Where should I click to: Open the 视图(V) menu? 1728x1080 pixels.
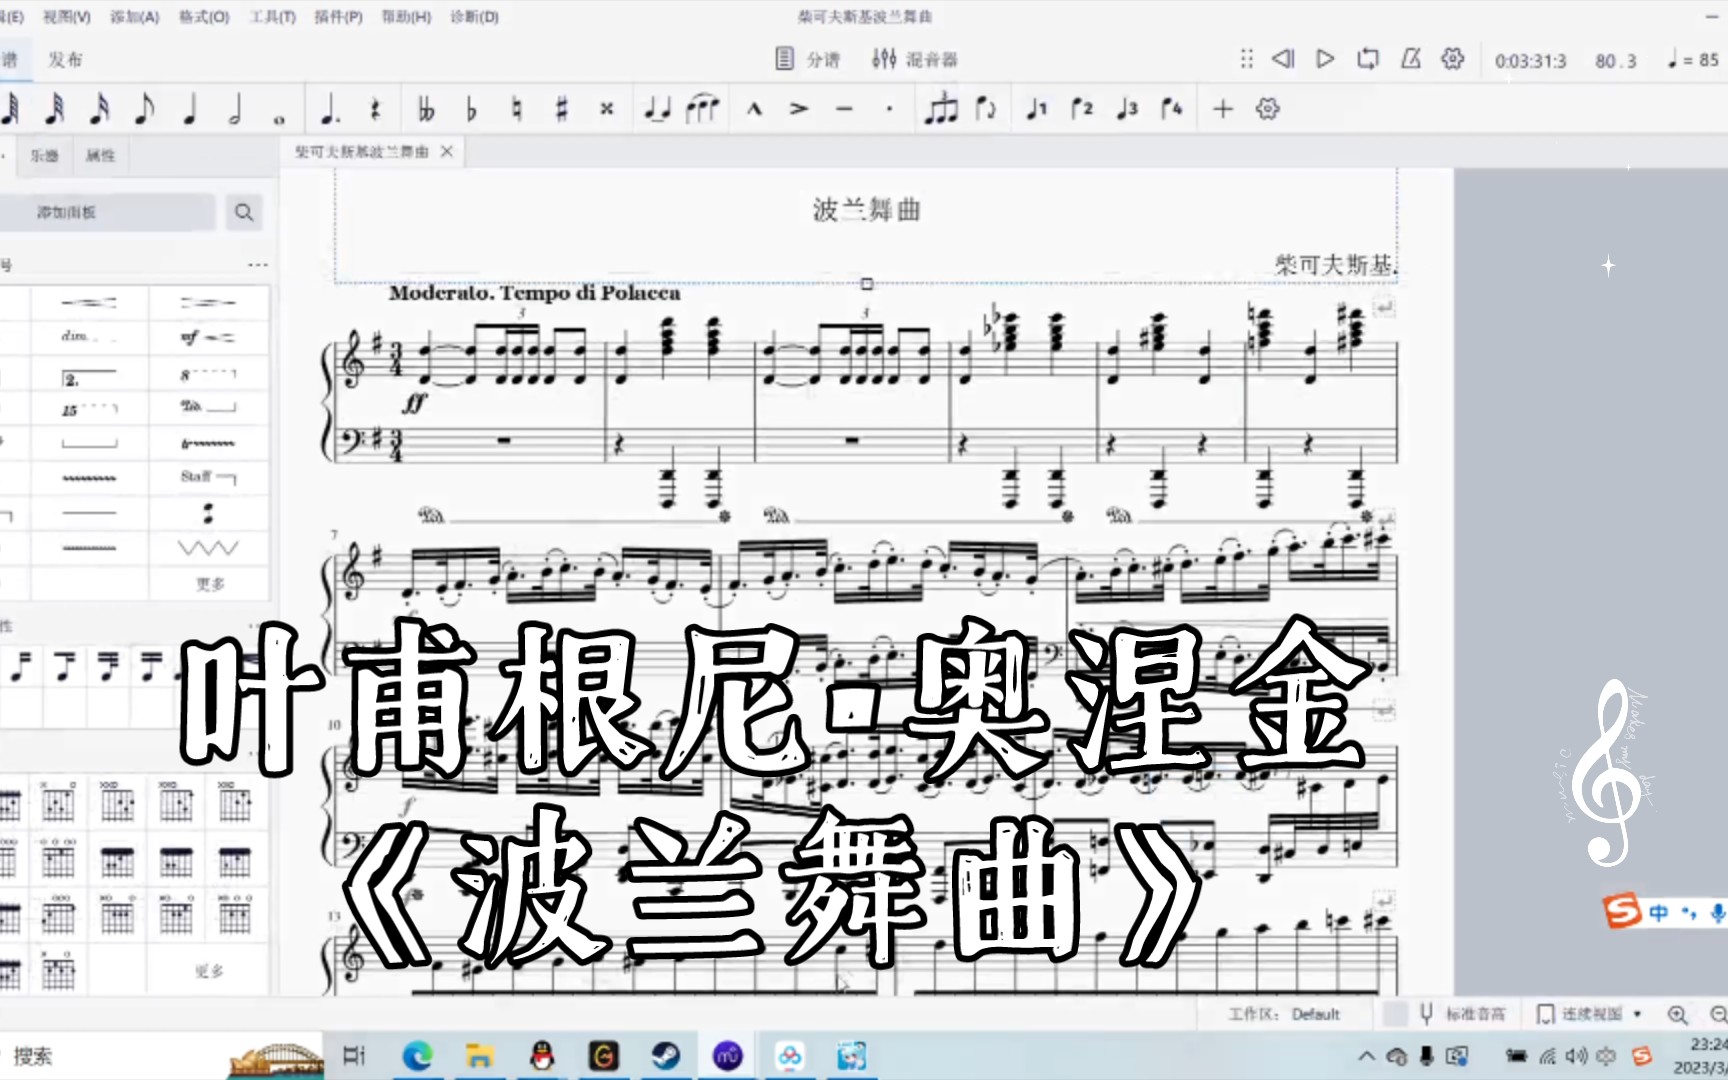[67, 17]
